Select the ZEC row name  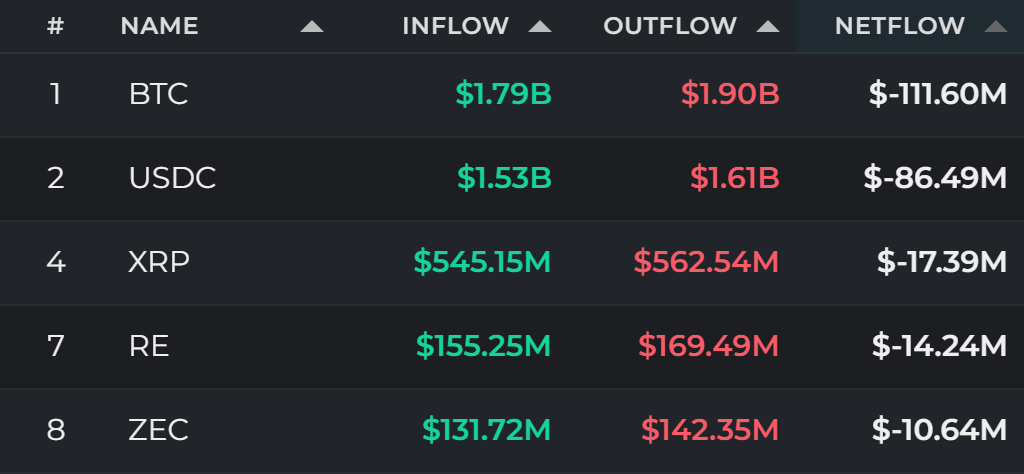[x=159, y=430]
